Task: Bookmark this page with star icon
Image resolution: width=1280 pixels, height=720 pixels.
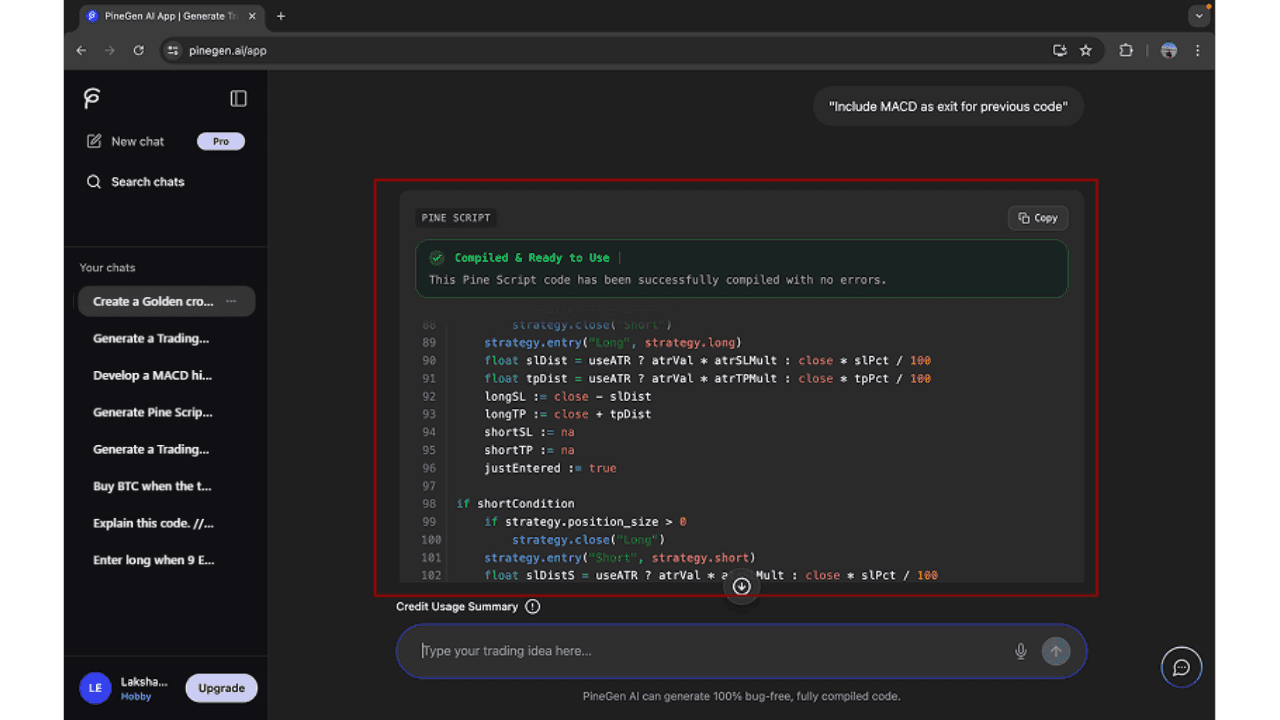Action: click(1086, 50)
